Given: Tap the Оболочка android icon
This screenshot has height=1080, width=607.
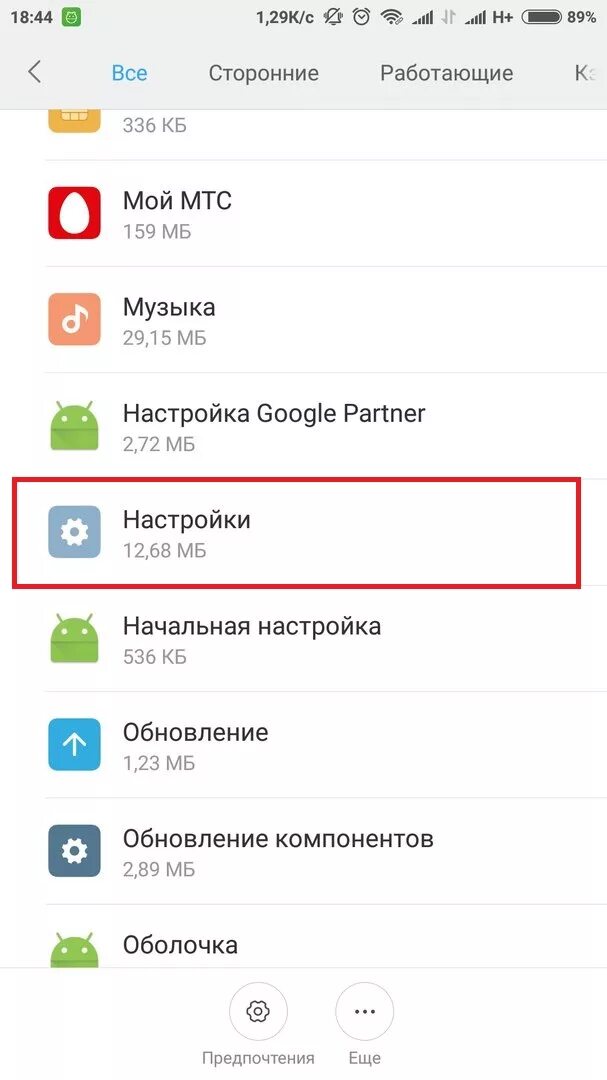Looking at the screenshot, I should click(x=74, y=951).
